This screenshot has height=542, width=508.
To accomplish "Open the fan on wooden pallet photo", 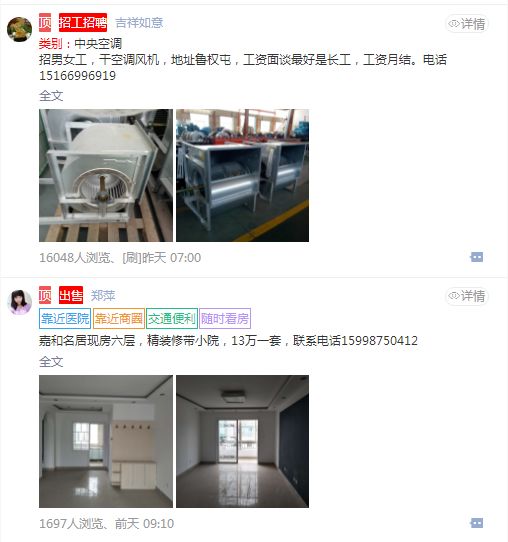I will tap(106, 175).
